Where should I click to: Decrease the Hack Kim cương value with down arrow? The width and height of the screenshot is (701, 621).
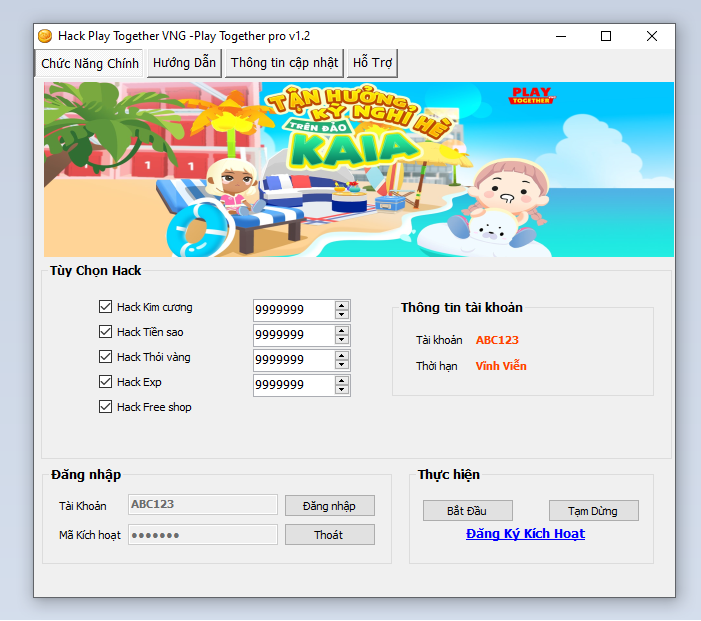(x=342, y=315)
